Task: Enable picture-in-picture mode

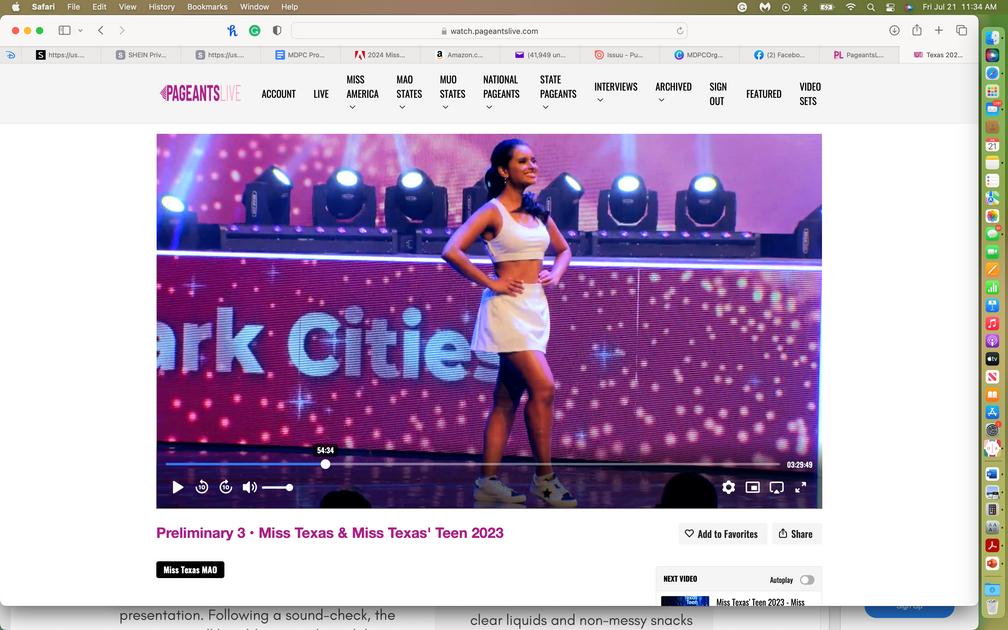Action: click(752, 487)
